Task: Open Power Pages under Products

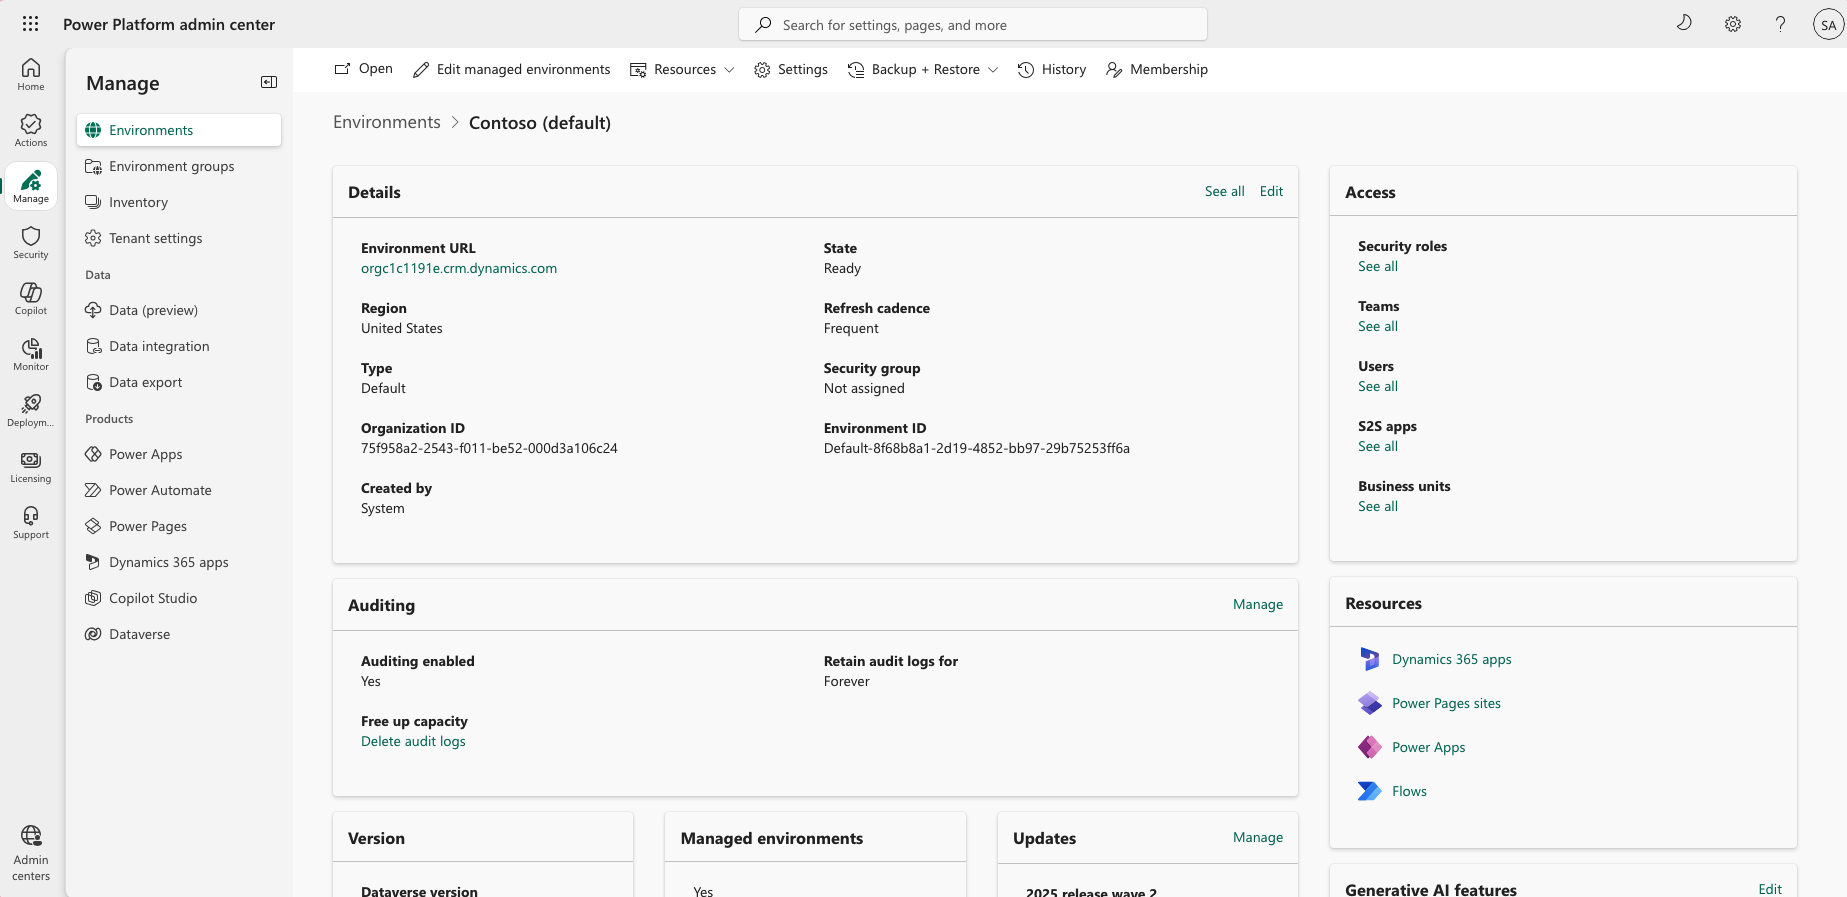Action: (x=179, y=526)
